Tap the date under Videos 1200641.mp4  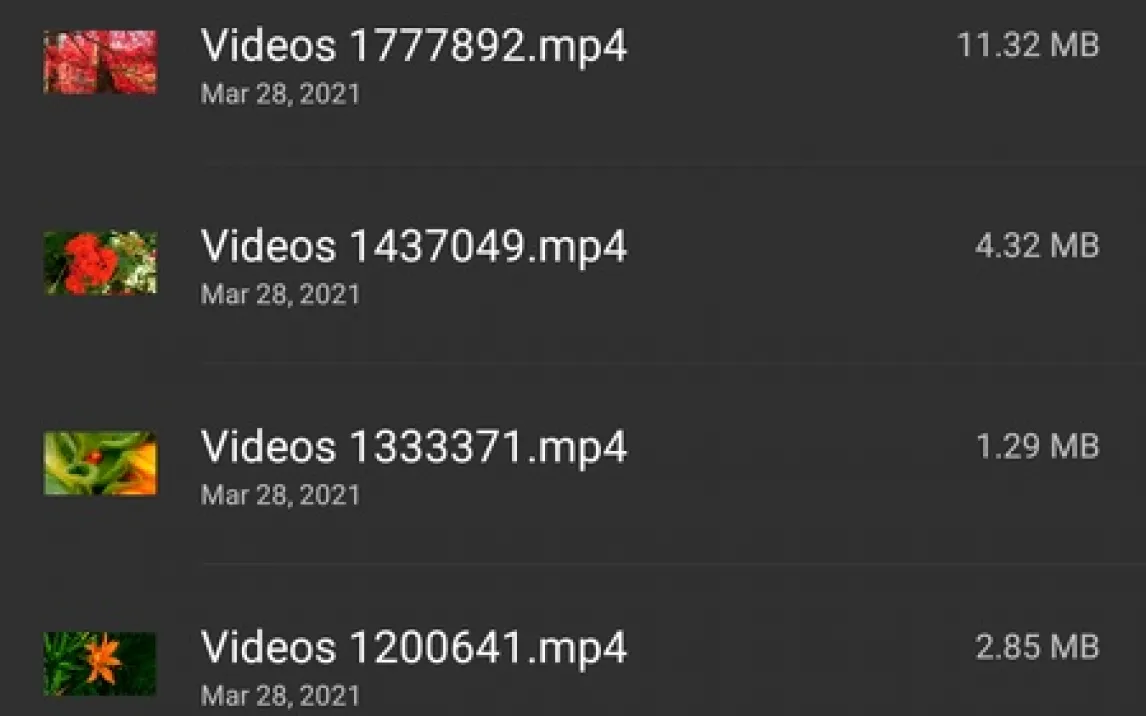(281, 695)
